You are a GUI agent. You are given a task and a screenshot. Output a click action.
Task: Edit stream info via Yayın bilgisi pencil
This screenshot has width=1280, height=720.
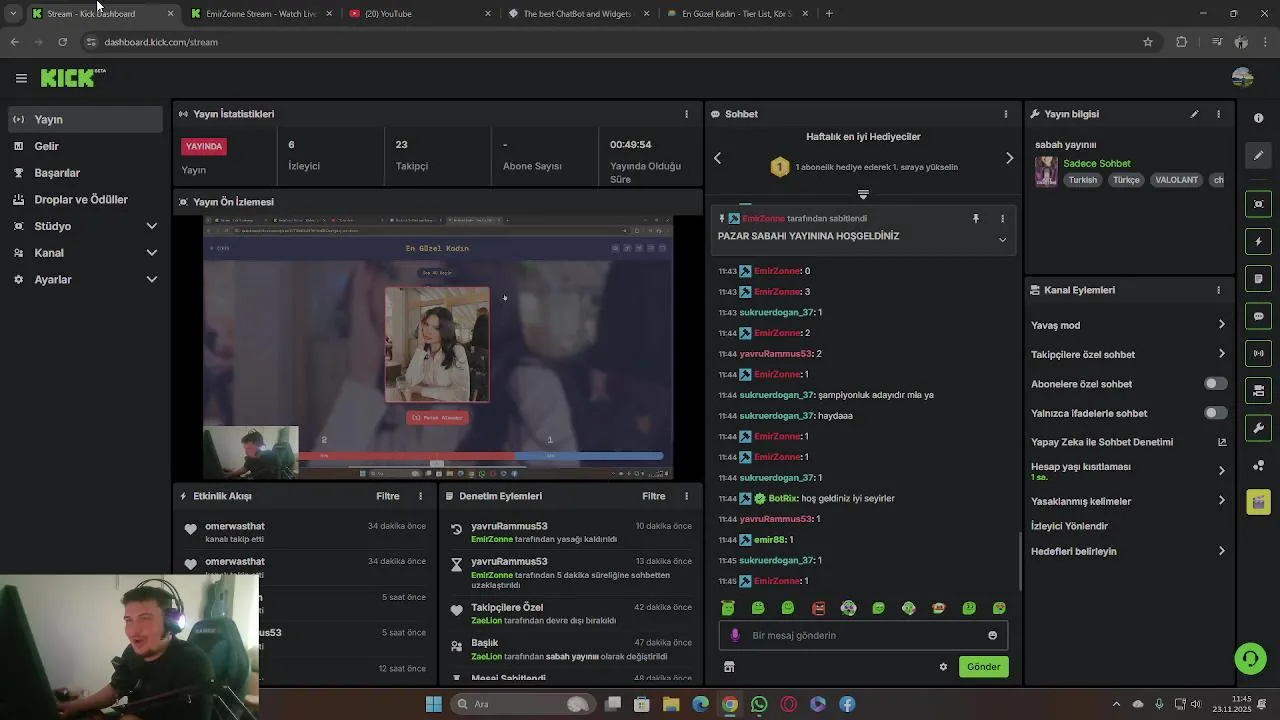click(1194, 114)
